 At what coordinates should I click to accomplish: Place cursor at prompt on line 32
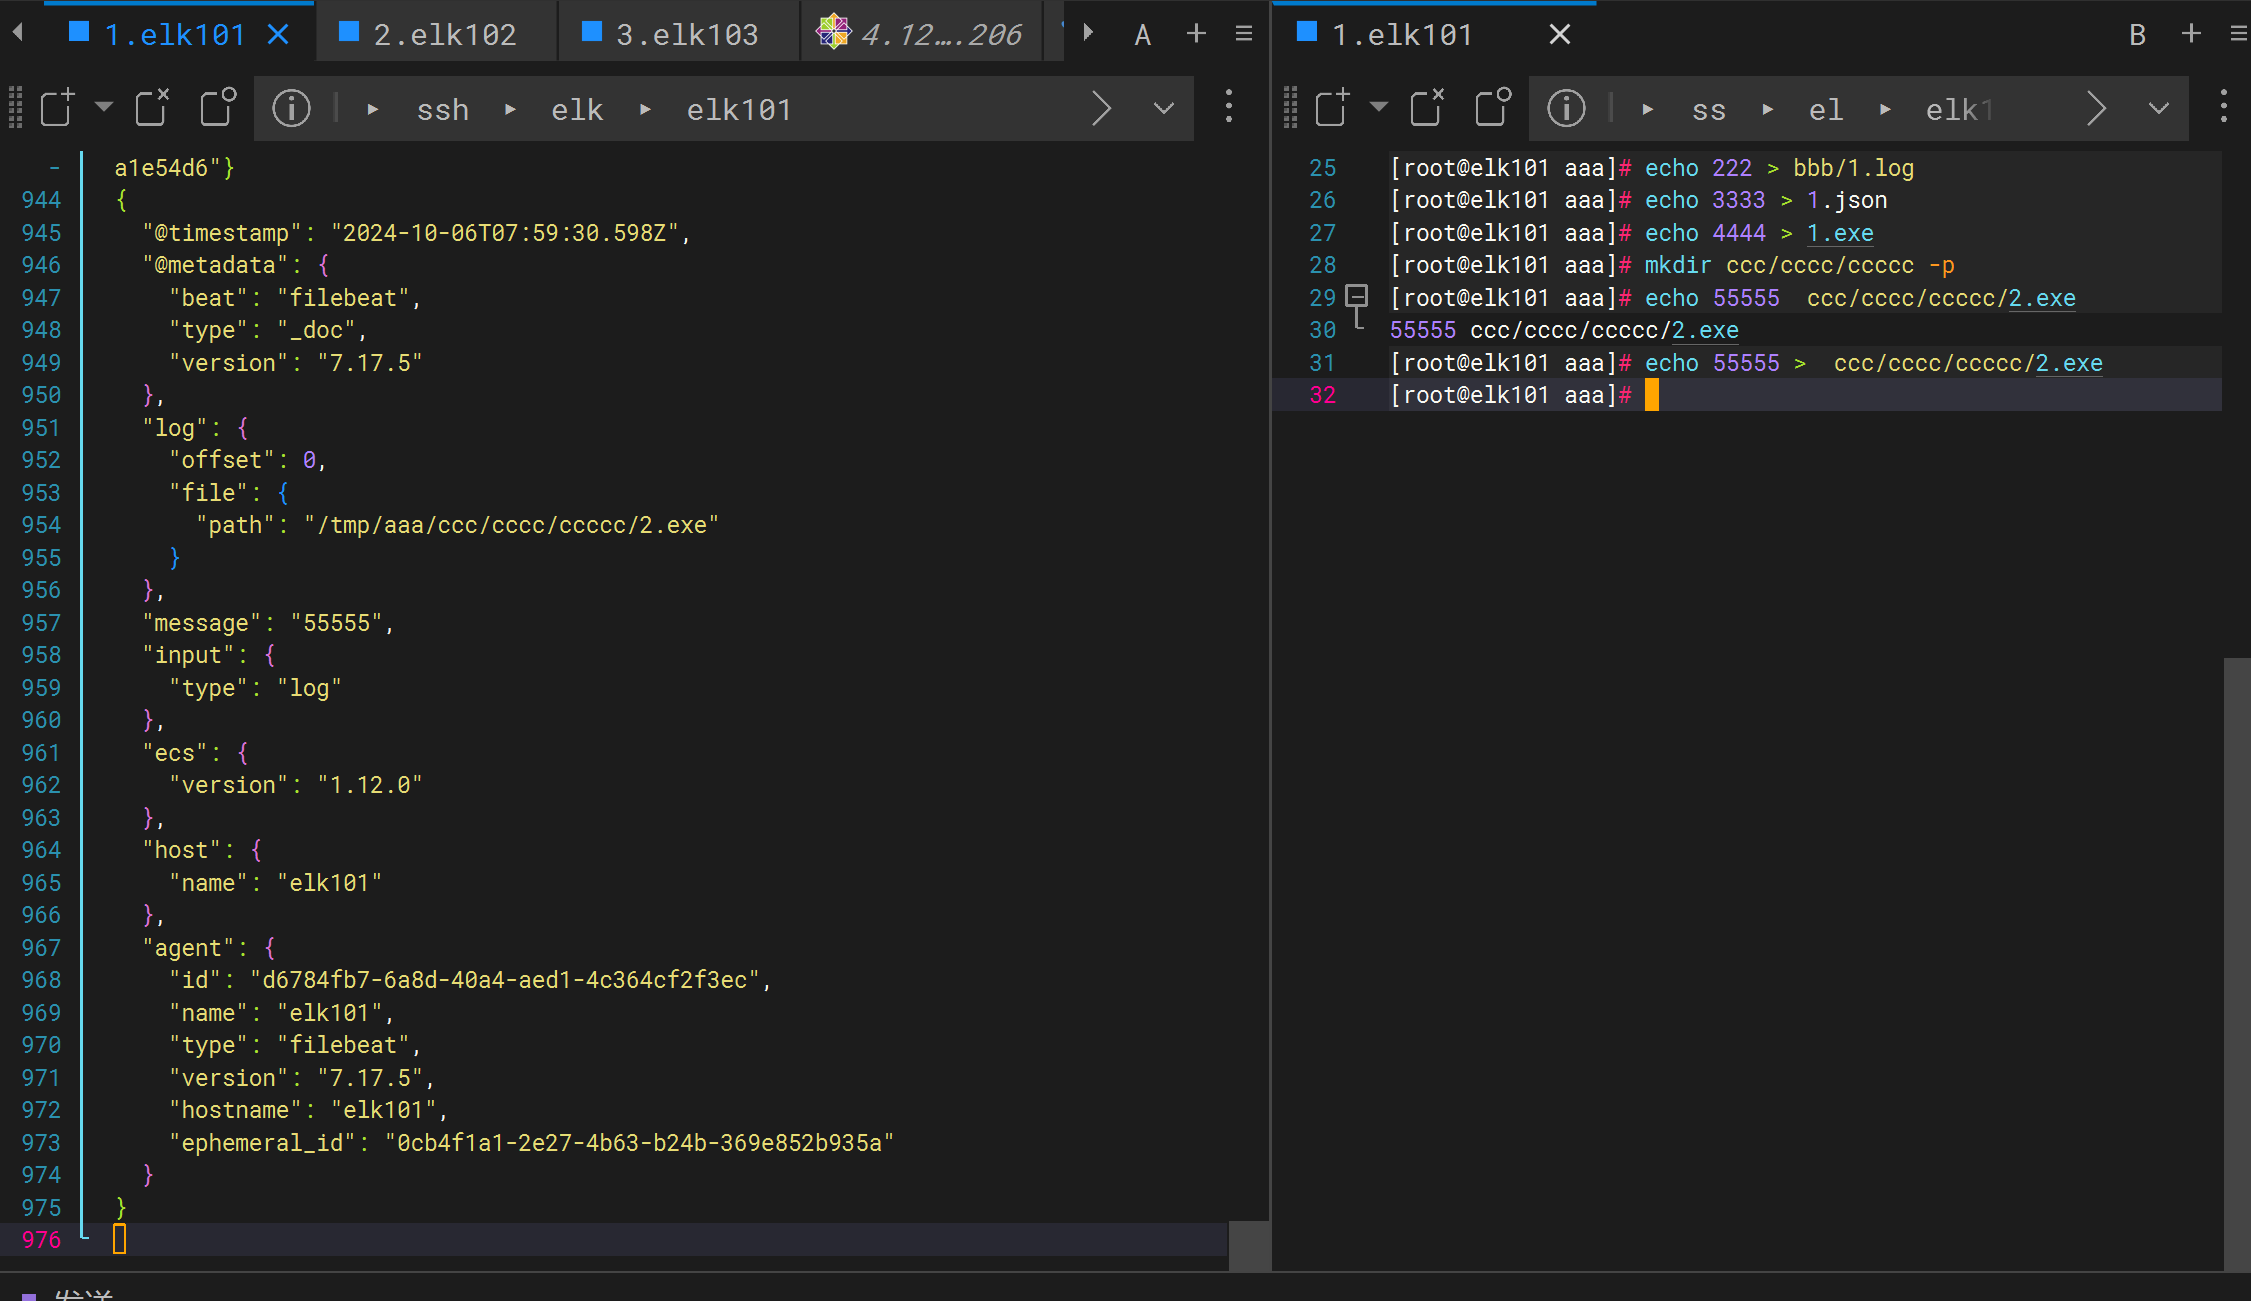[x=1652, y=395]
